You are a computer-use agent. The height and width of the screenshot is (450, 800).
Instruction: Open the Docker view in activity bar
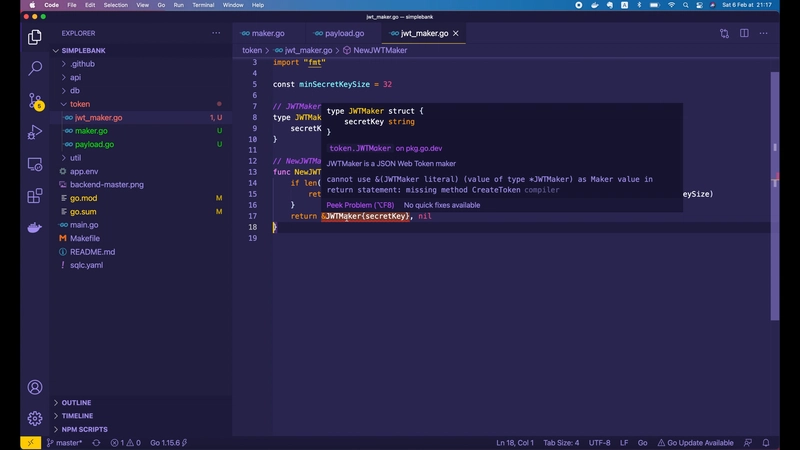[35, 227]
